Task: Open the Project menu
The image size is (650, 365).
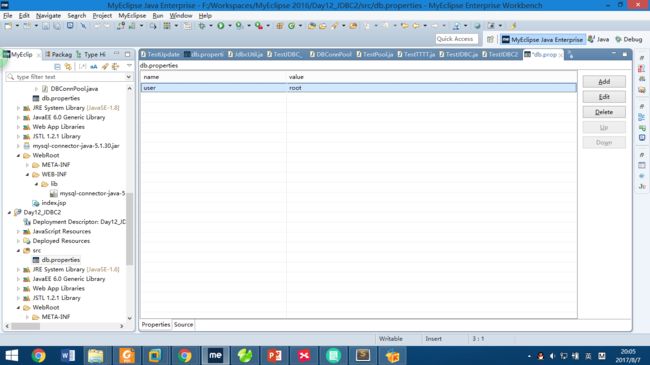Action: click(102, 15)
